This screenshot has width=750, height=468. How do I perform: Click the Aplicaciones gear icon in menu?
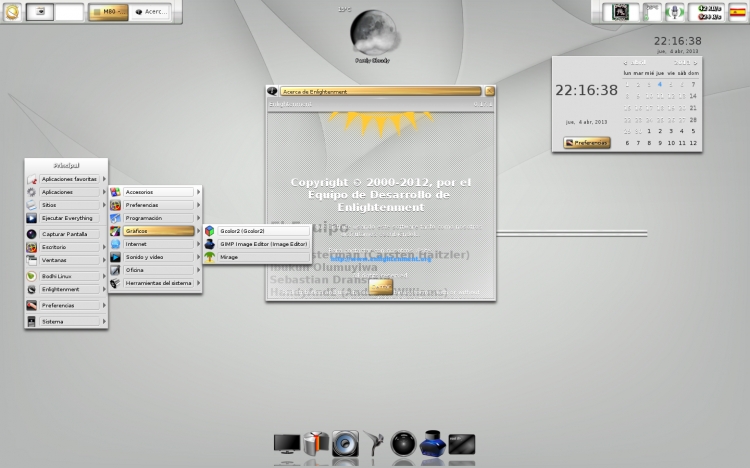pyautogui.click(x=32, y=192)
